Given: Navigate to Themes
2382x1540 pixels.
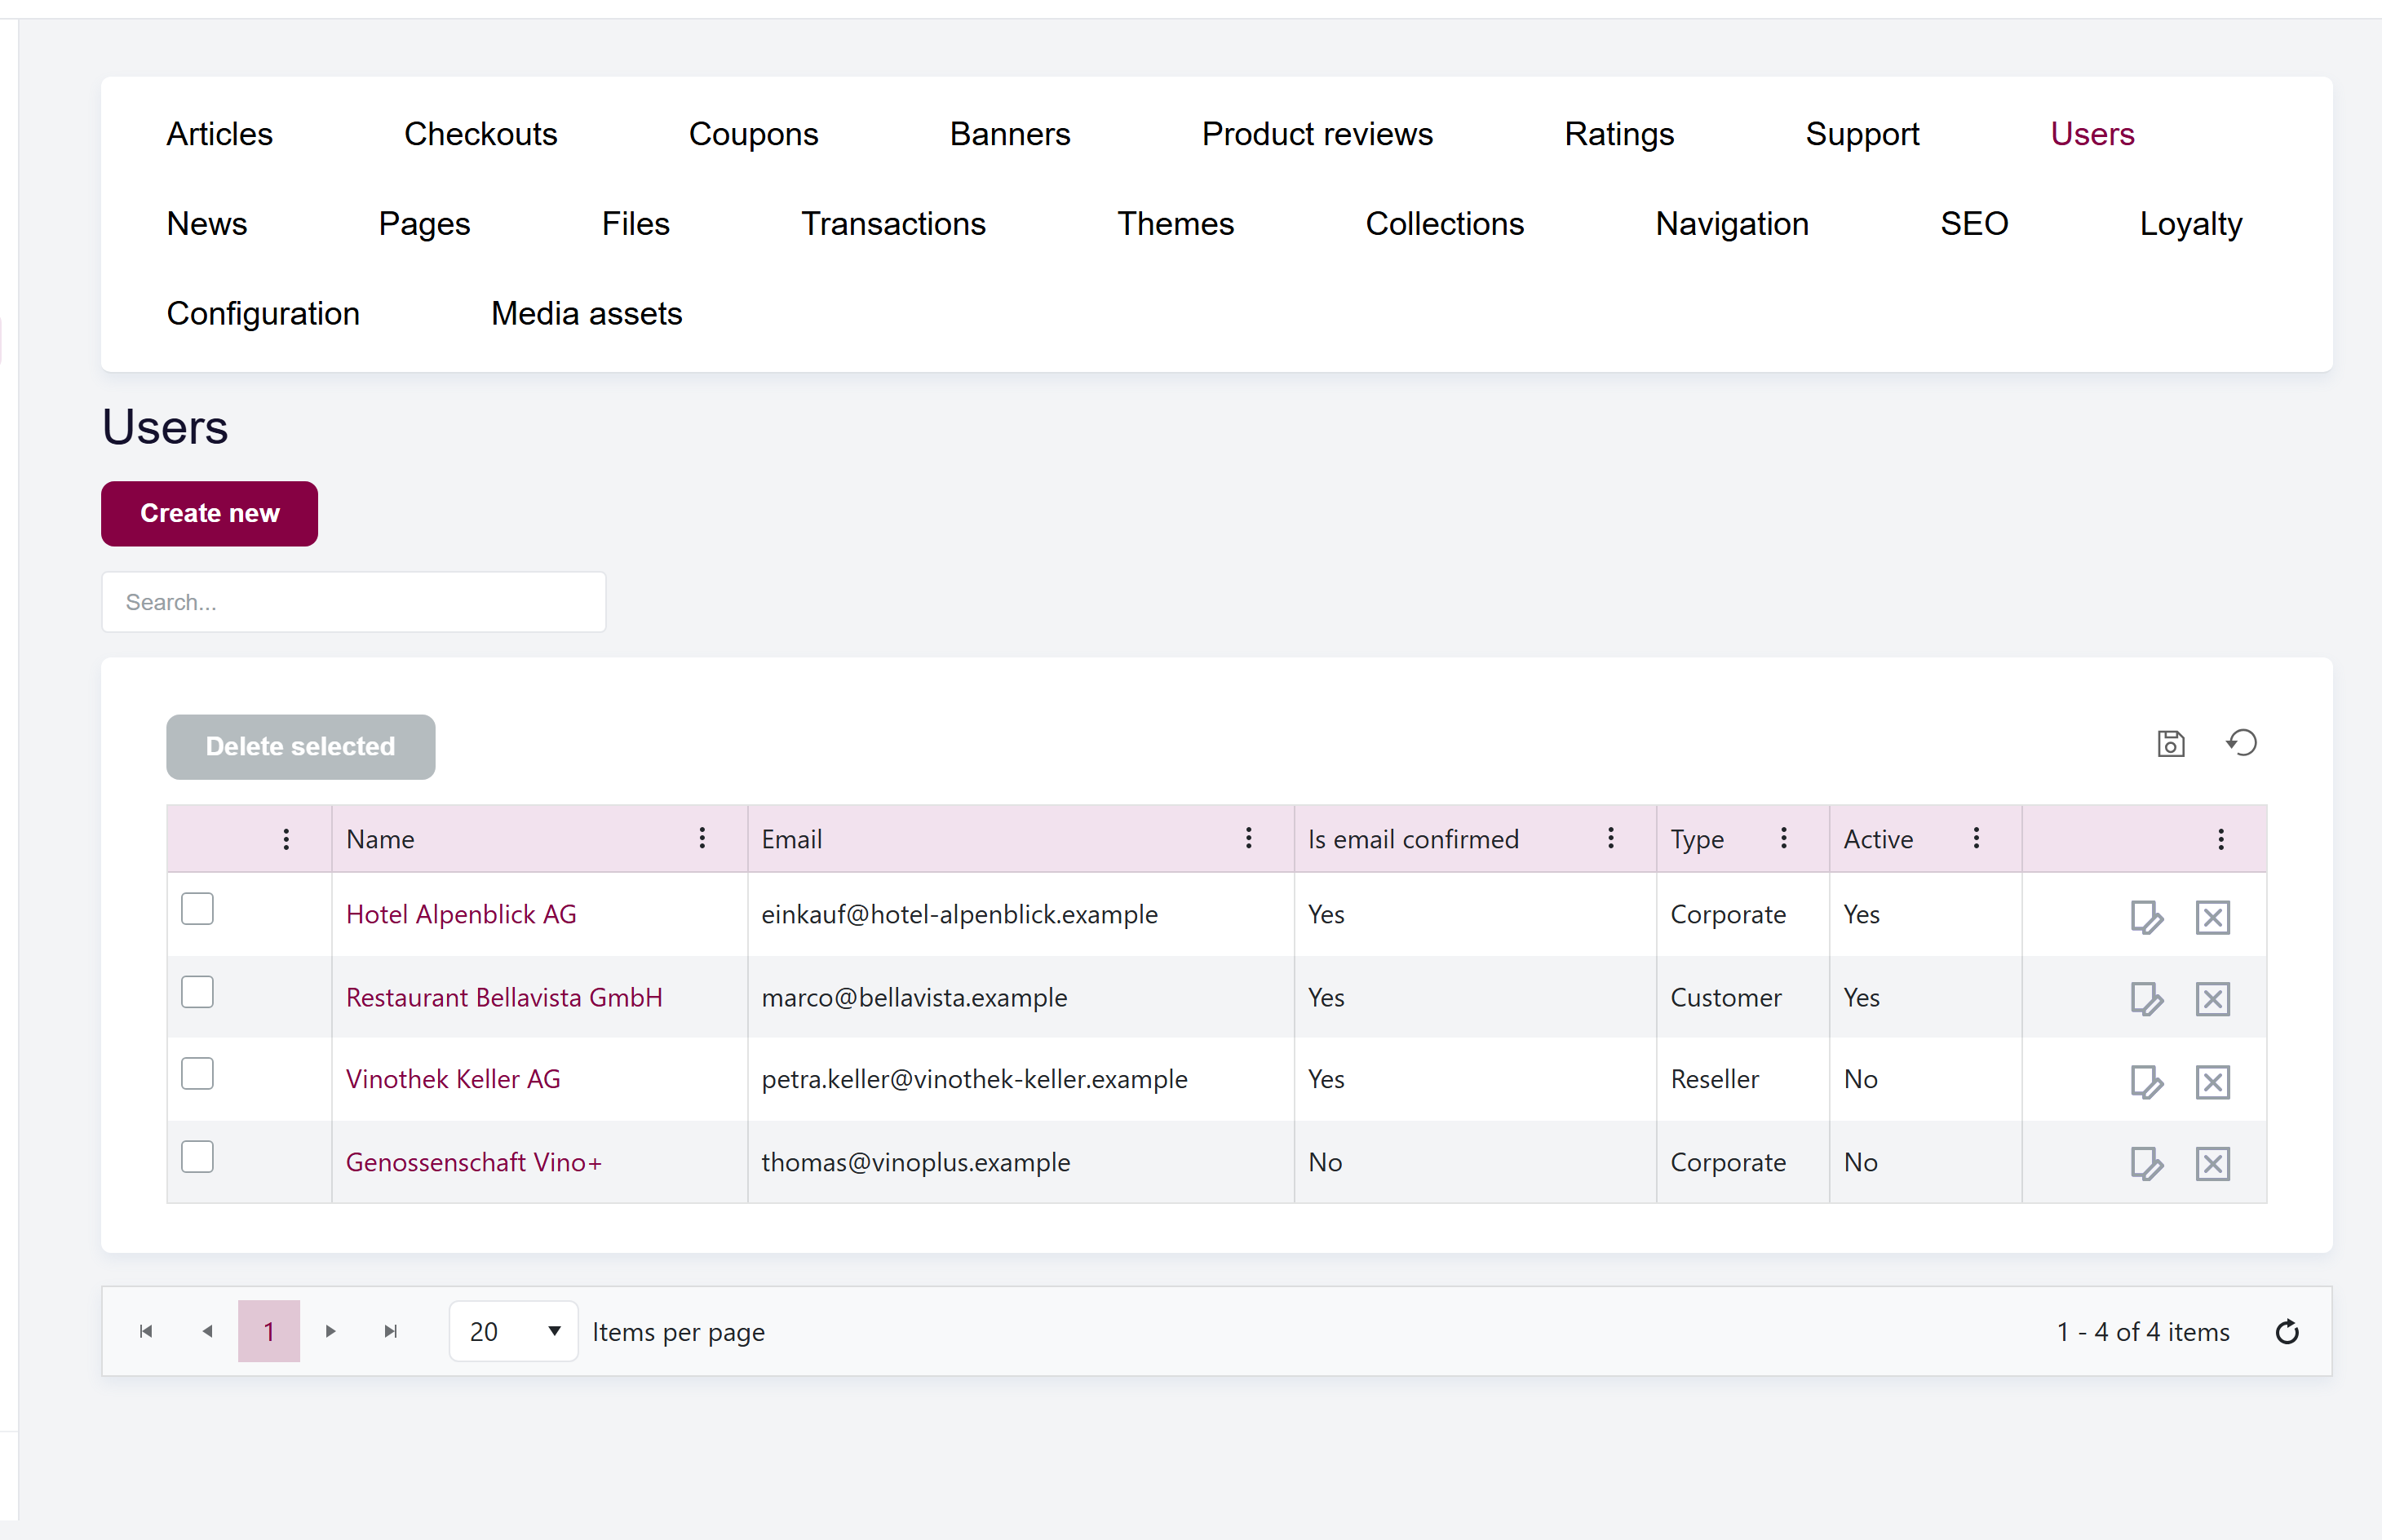Looking at the screenshot, I should point(1175,224).
